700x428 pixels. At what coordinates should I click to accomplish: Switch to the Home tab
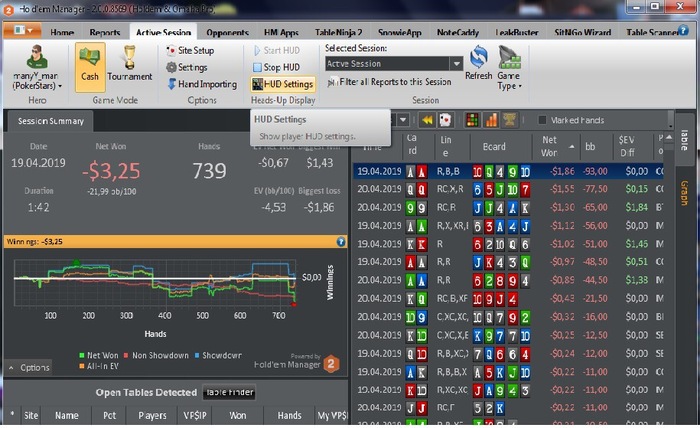[62, 32]
